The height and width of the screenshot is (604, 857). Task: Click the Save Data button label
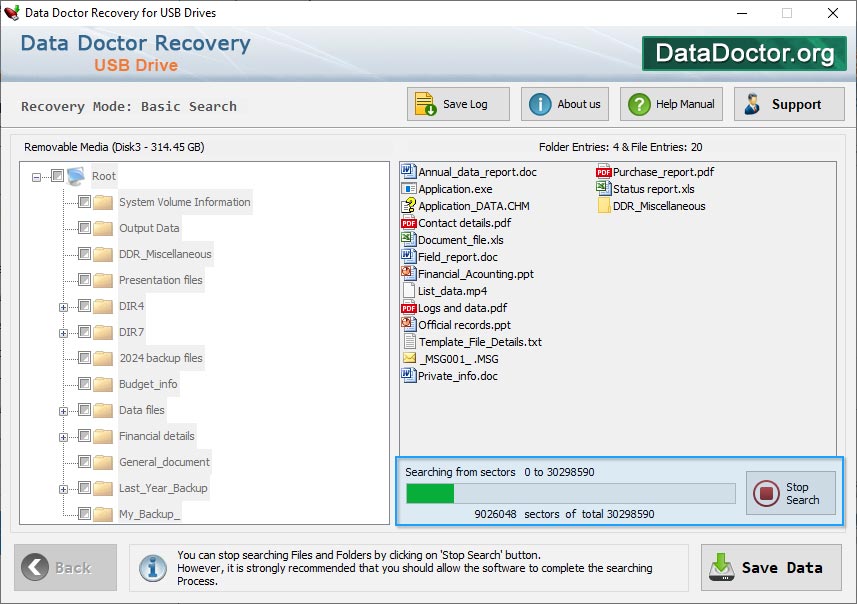point(782,568)
